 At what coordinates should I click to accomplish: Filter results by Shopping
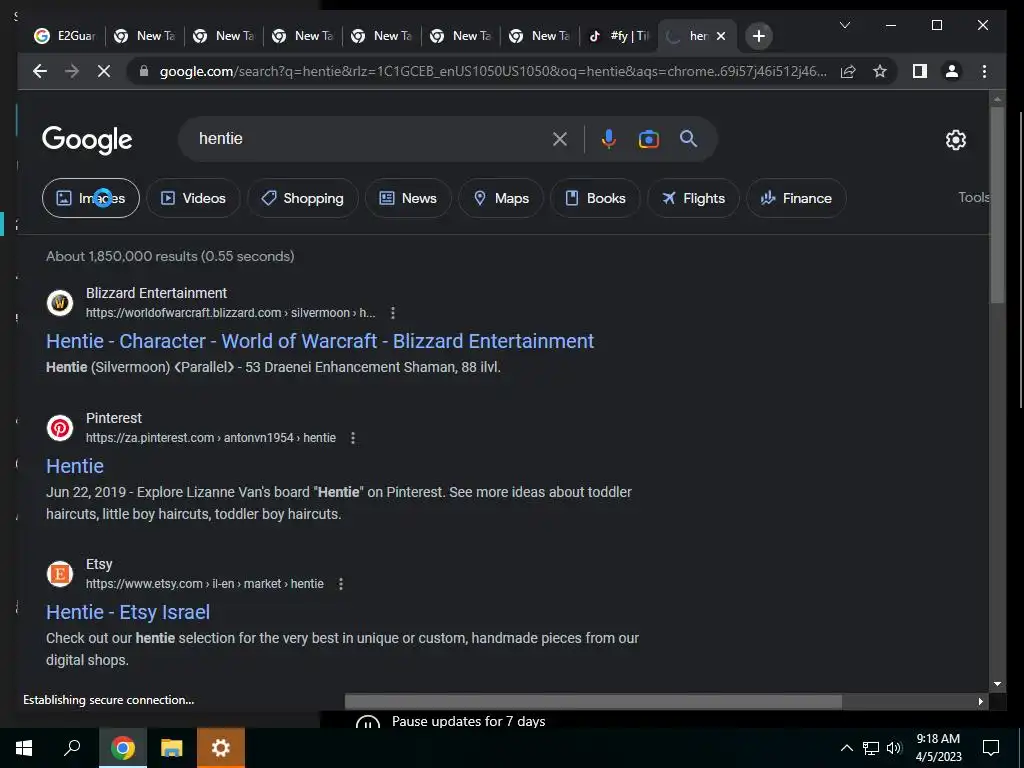[x=302, y=198]
